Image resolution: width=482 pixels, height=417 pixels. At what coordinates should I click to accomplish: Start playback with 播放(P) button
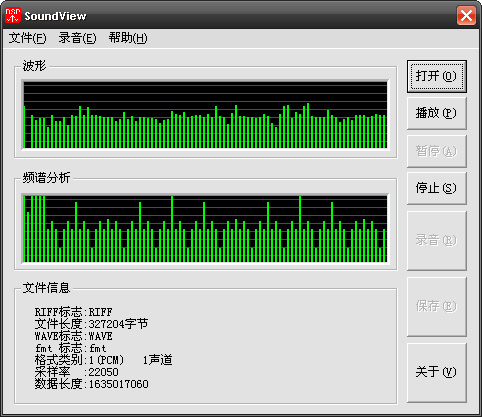pos(436,113)
